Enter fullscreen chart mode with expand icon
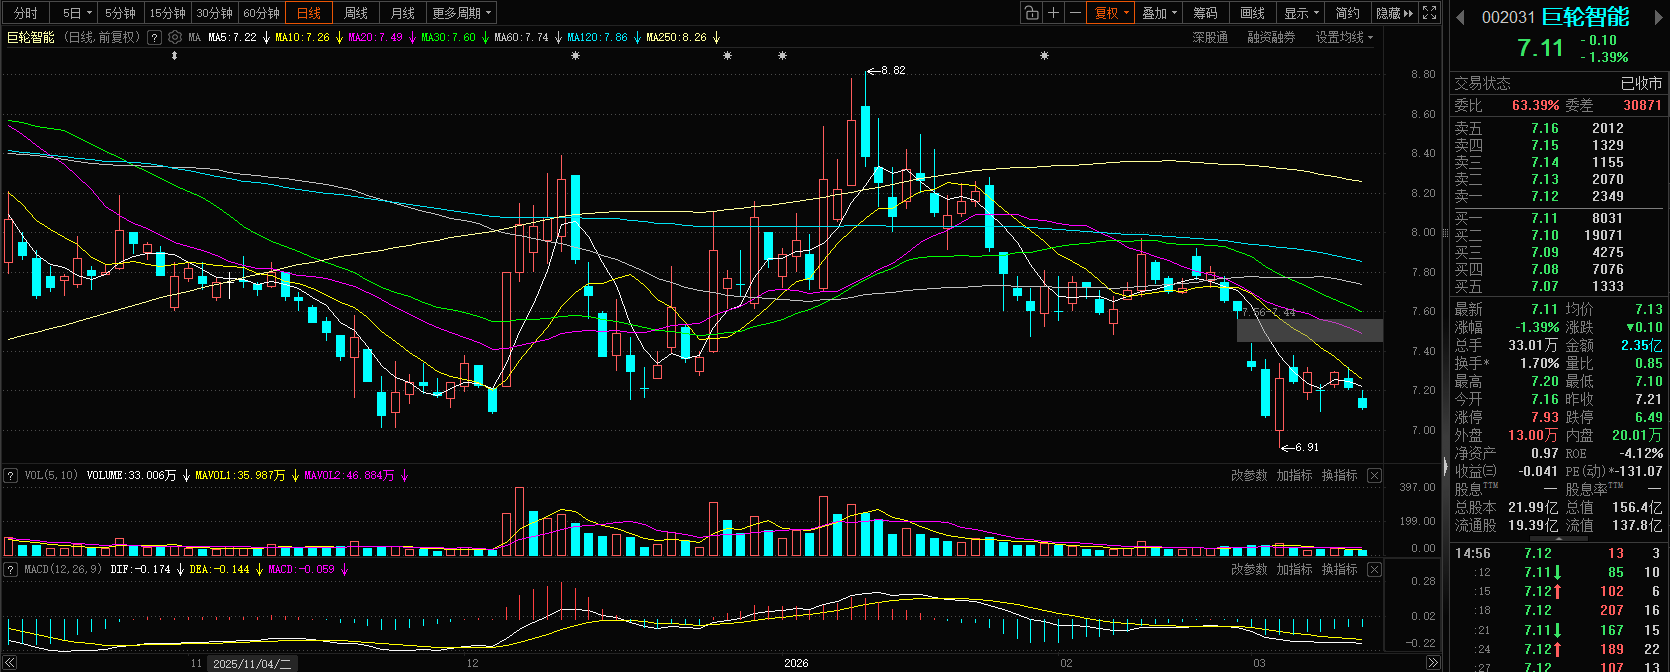The image size is (1670, 672). coord(1430,13)
